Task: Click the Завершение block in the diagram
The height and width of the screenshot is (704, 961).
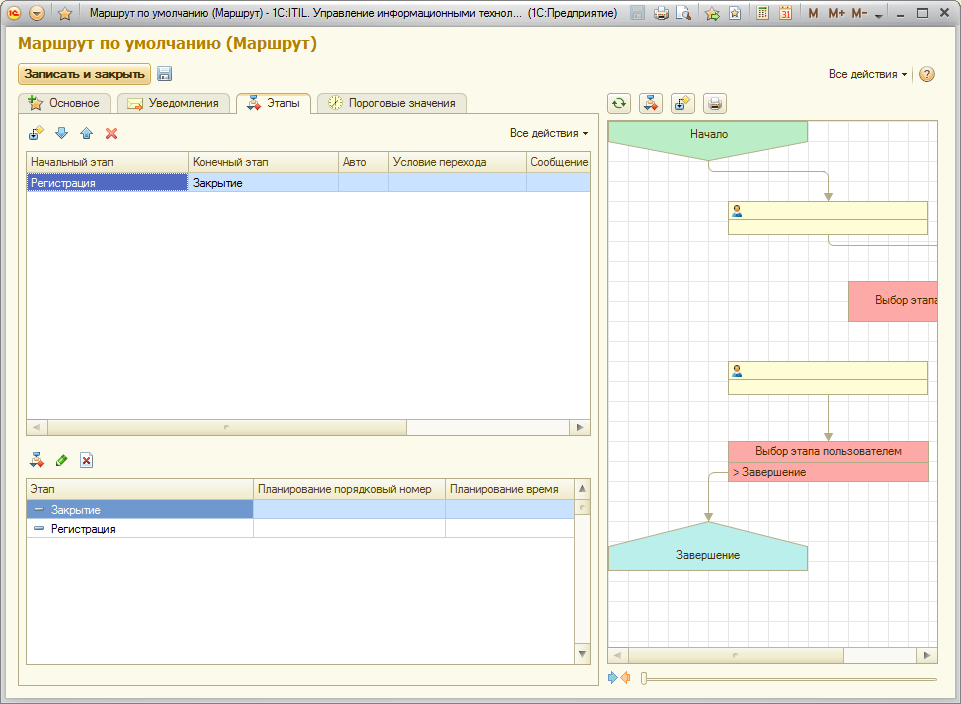Action: (707, 554)
